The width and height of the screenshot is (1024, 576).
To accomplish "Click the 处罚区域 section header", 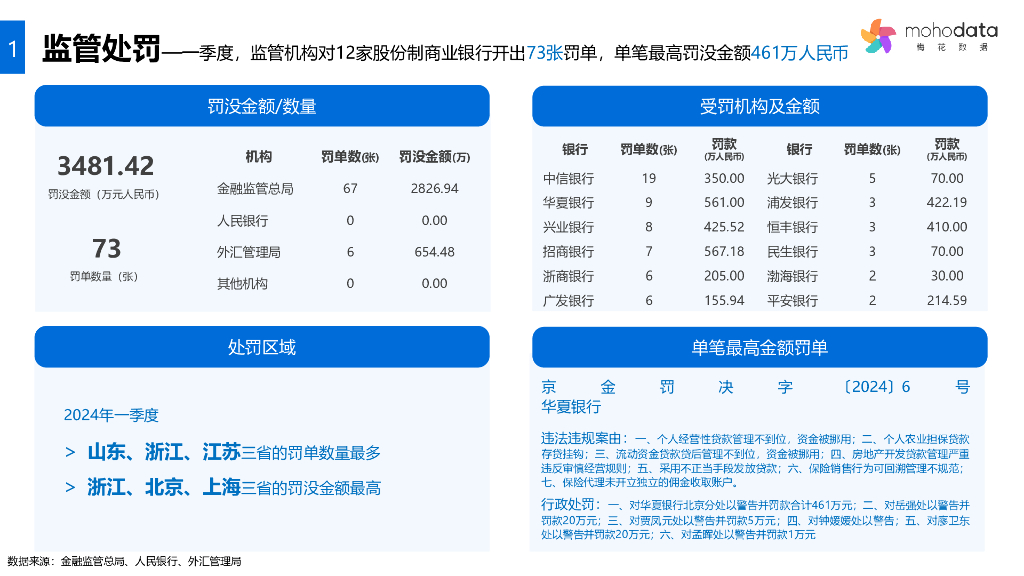I will (262, 347).
